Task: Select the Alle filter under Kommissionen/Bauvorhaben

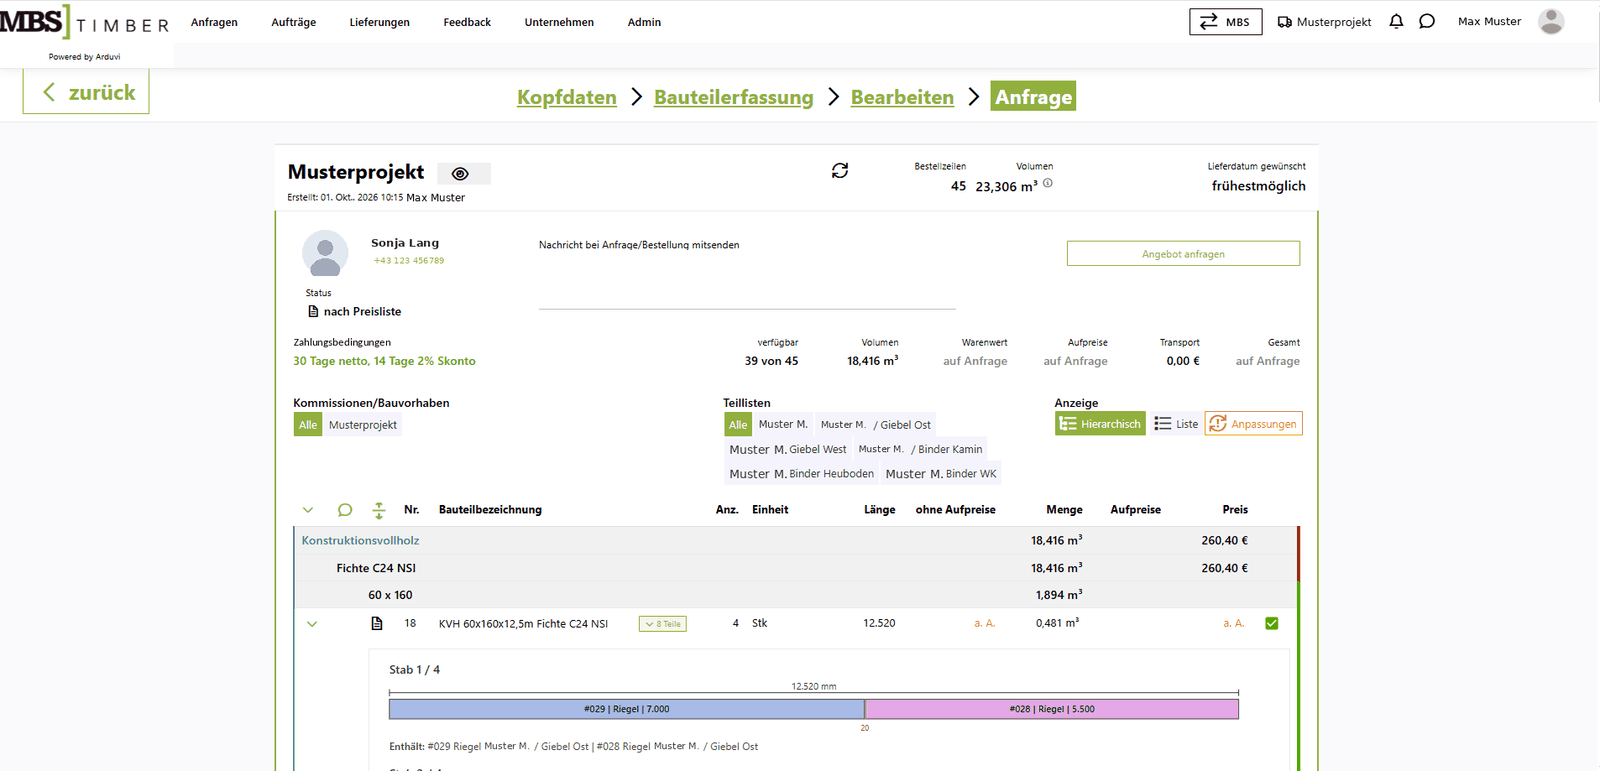Action: pos(308,425)
